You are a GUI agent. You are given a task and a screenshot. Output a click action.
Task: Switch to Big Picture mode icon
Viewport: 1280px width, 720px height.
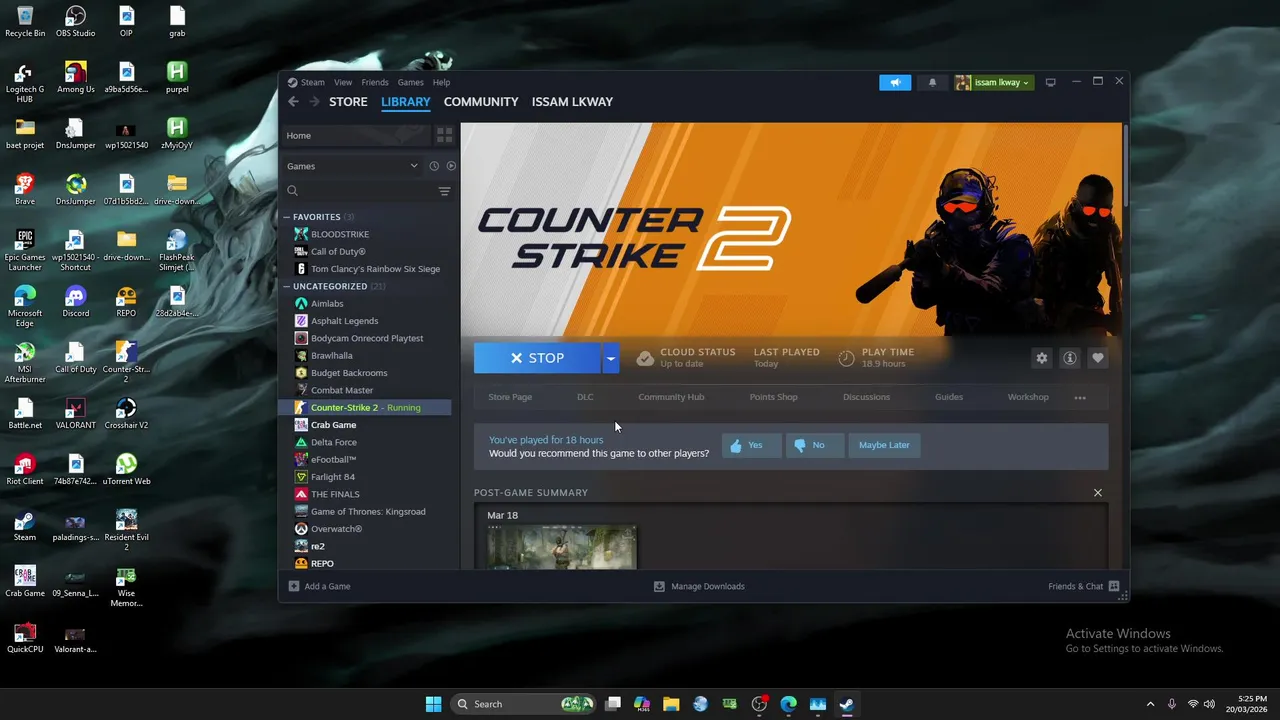point(1050,82)
